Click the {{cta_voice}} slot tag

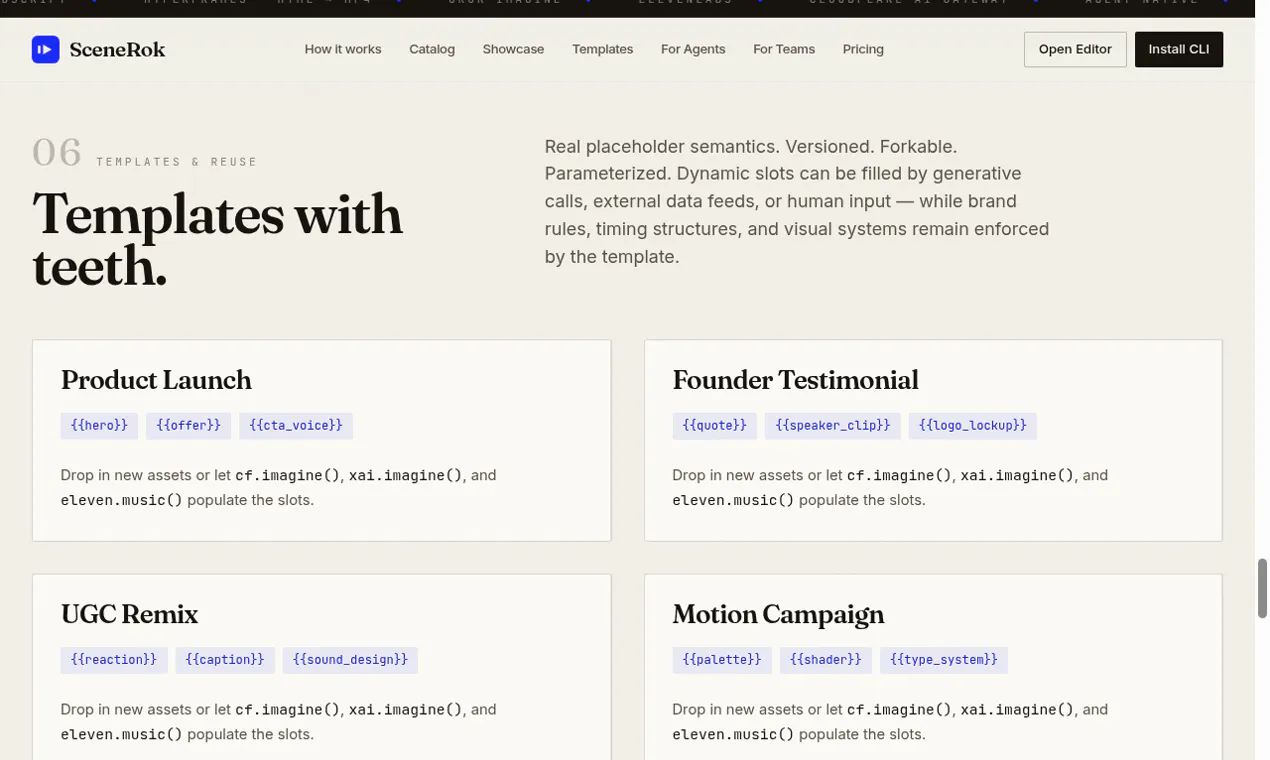tap(296, 425)
